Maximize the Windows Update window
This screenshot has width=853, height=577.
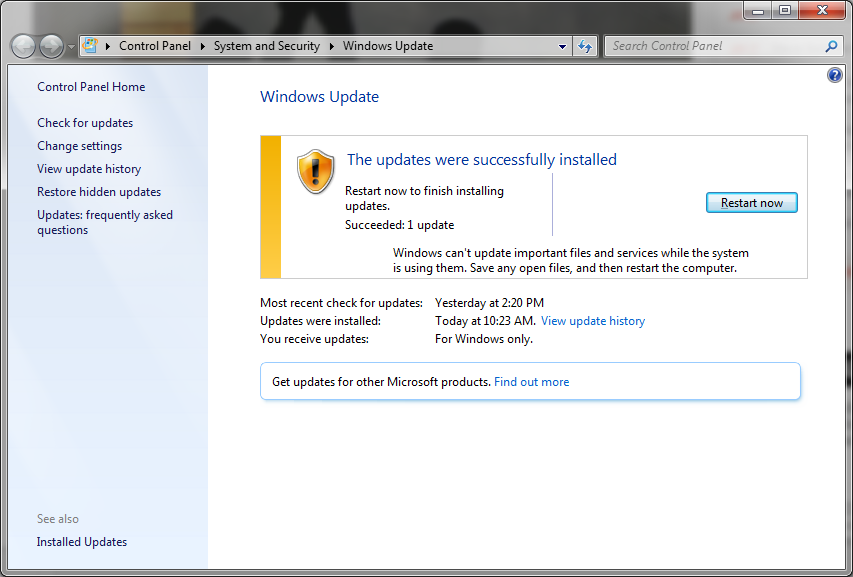[x=784, y=11]
